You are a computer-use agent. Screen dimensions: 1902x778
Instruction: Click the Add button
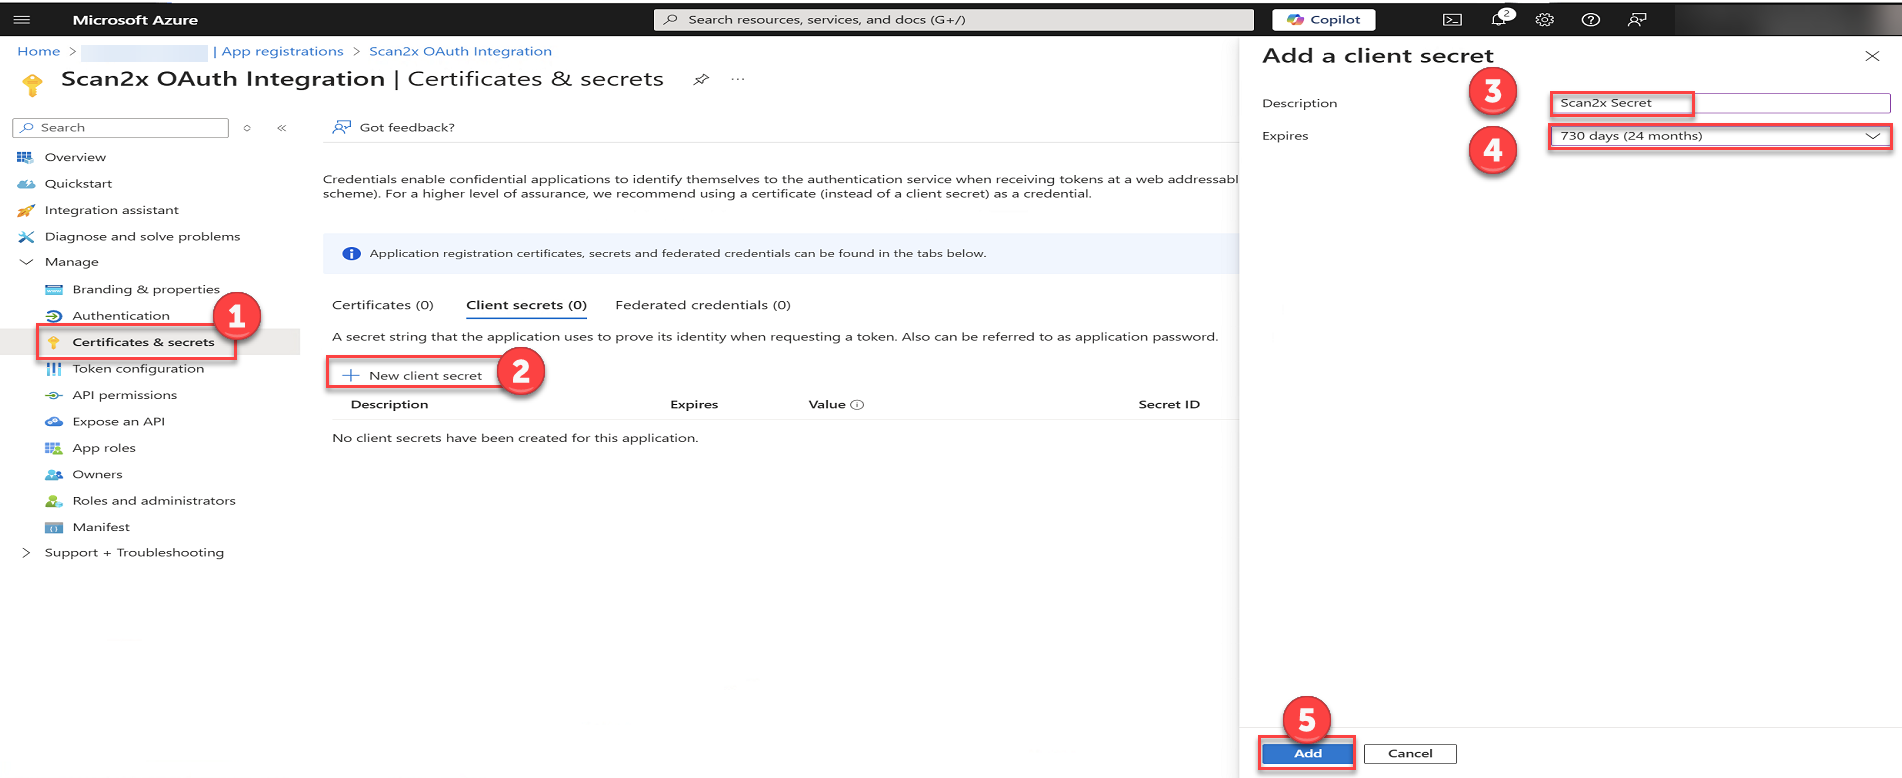pyautogui.click(x=1307, y=754)
